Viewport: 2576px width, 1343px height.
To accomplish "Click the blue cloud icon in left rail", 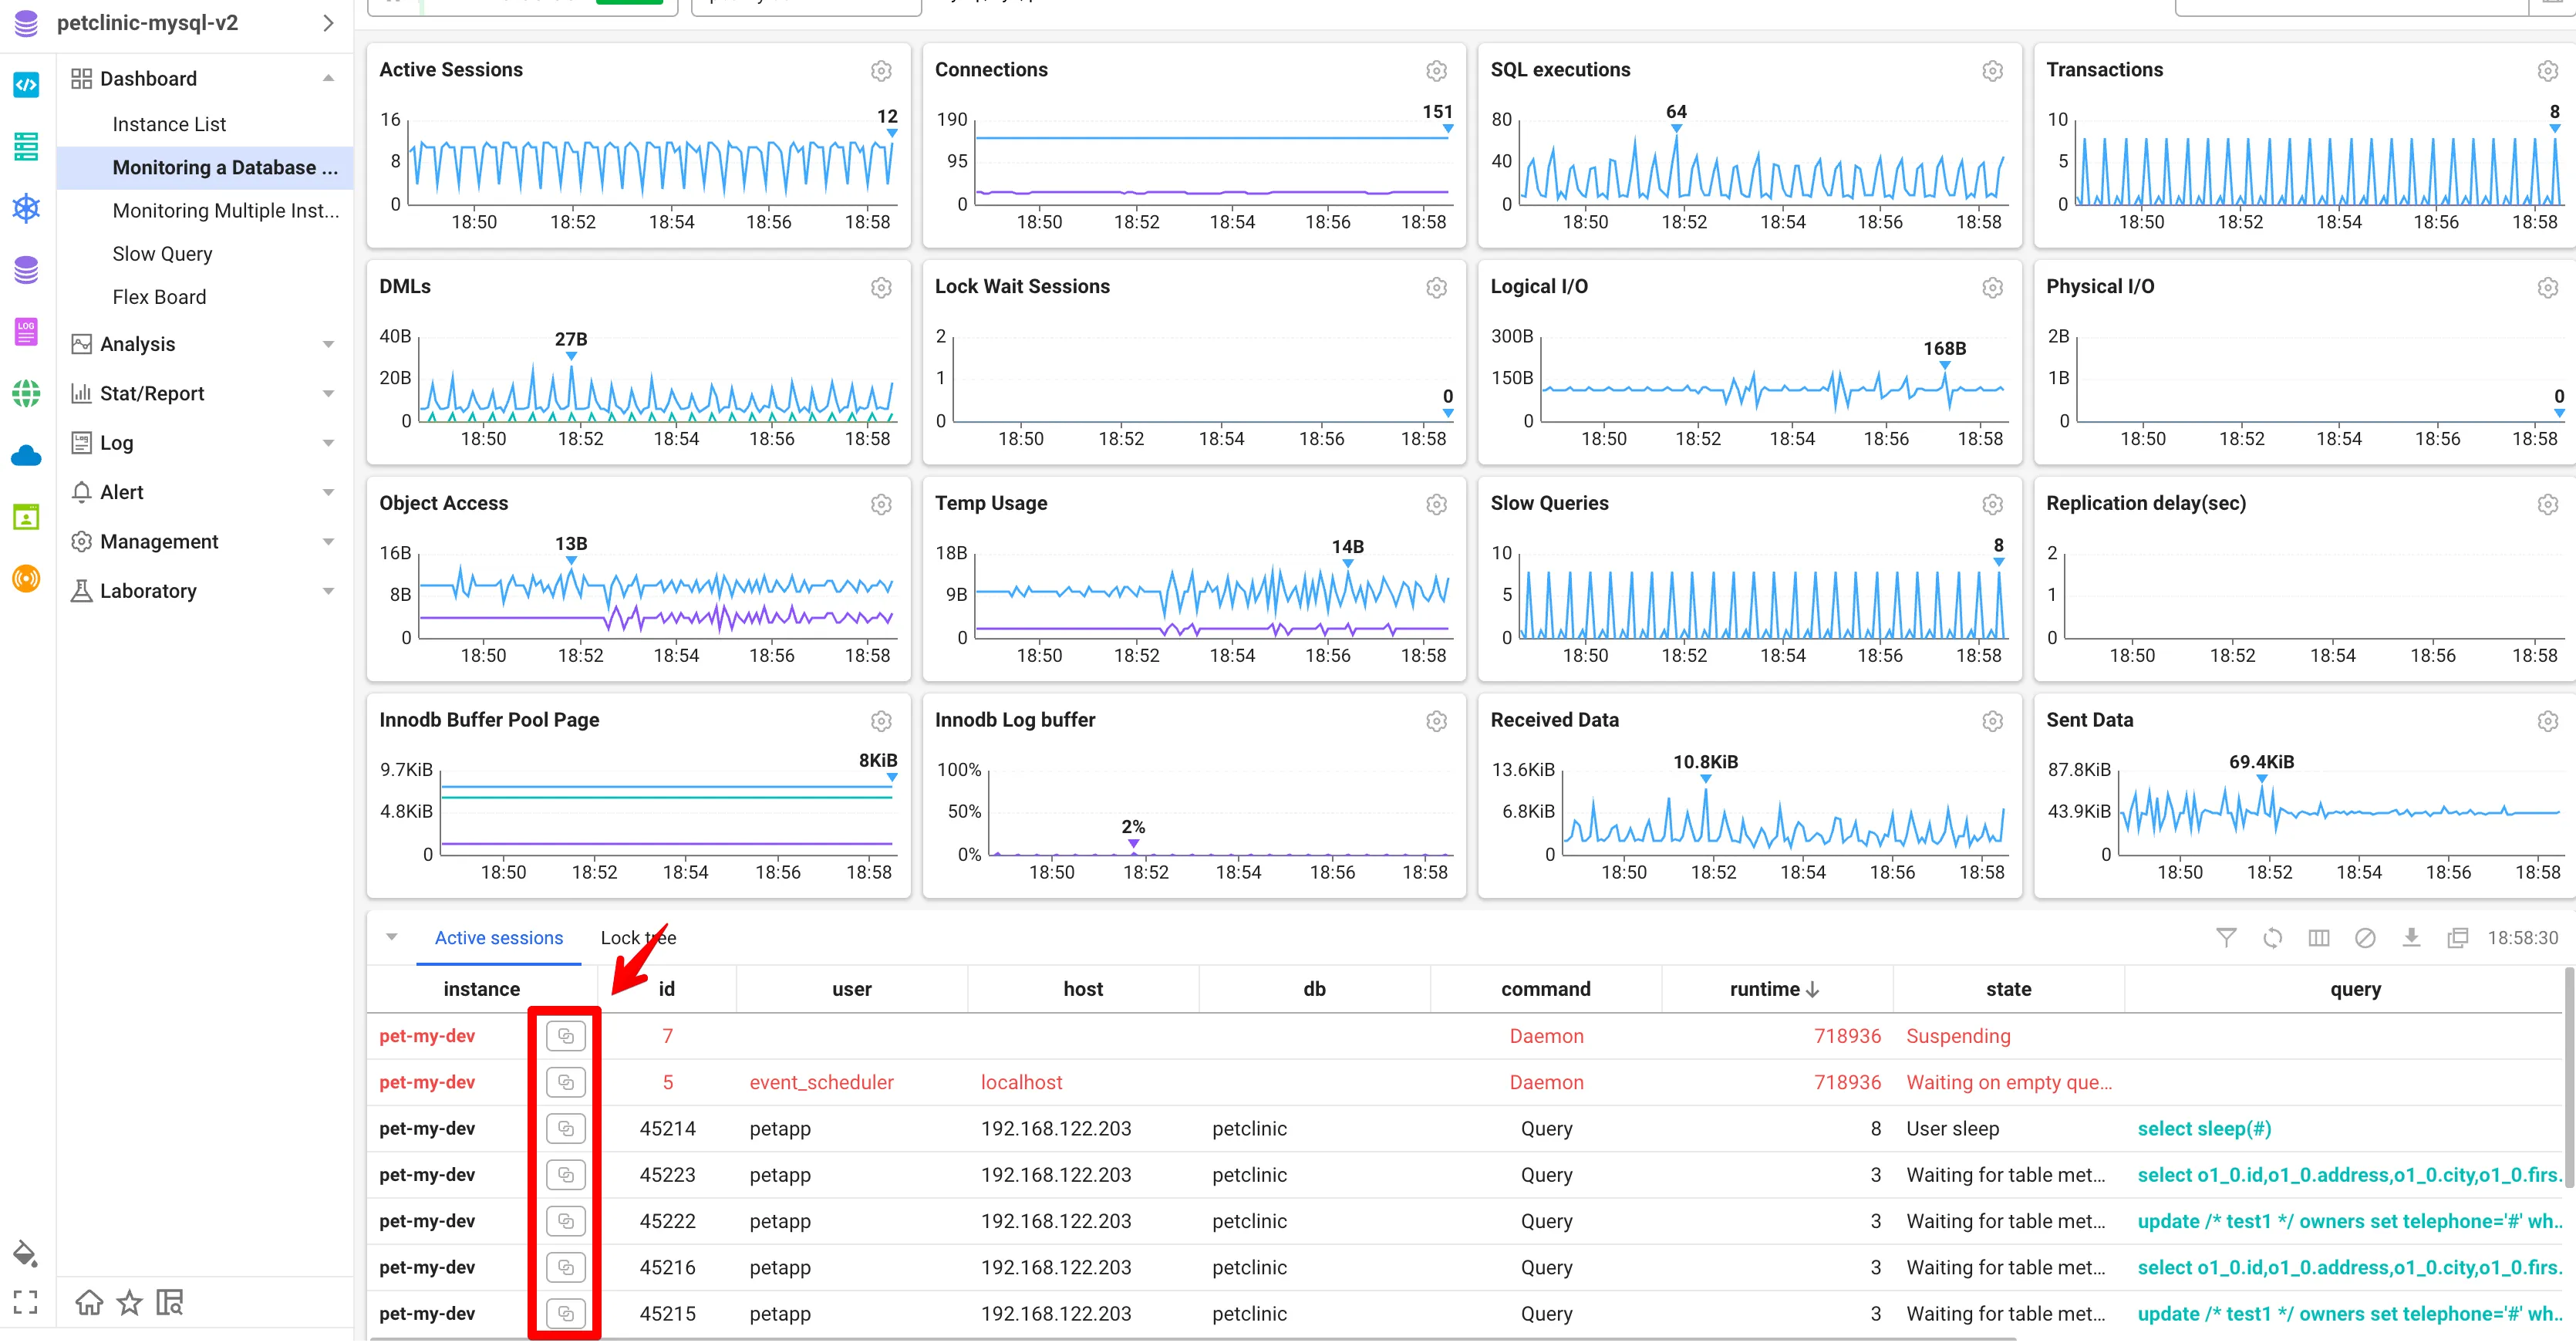I will click(x=26, y=456).
